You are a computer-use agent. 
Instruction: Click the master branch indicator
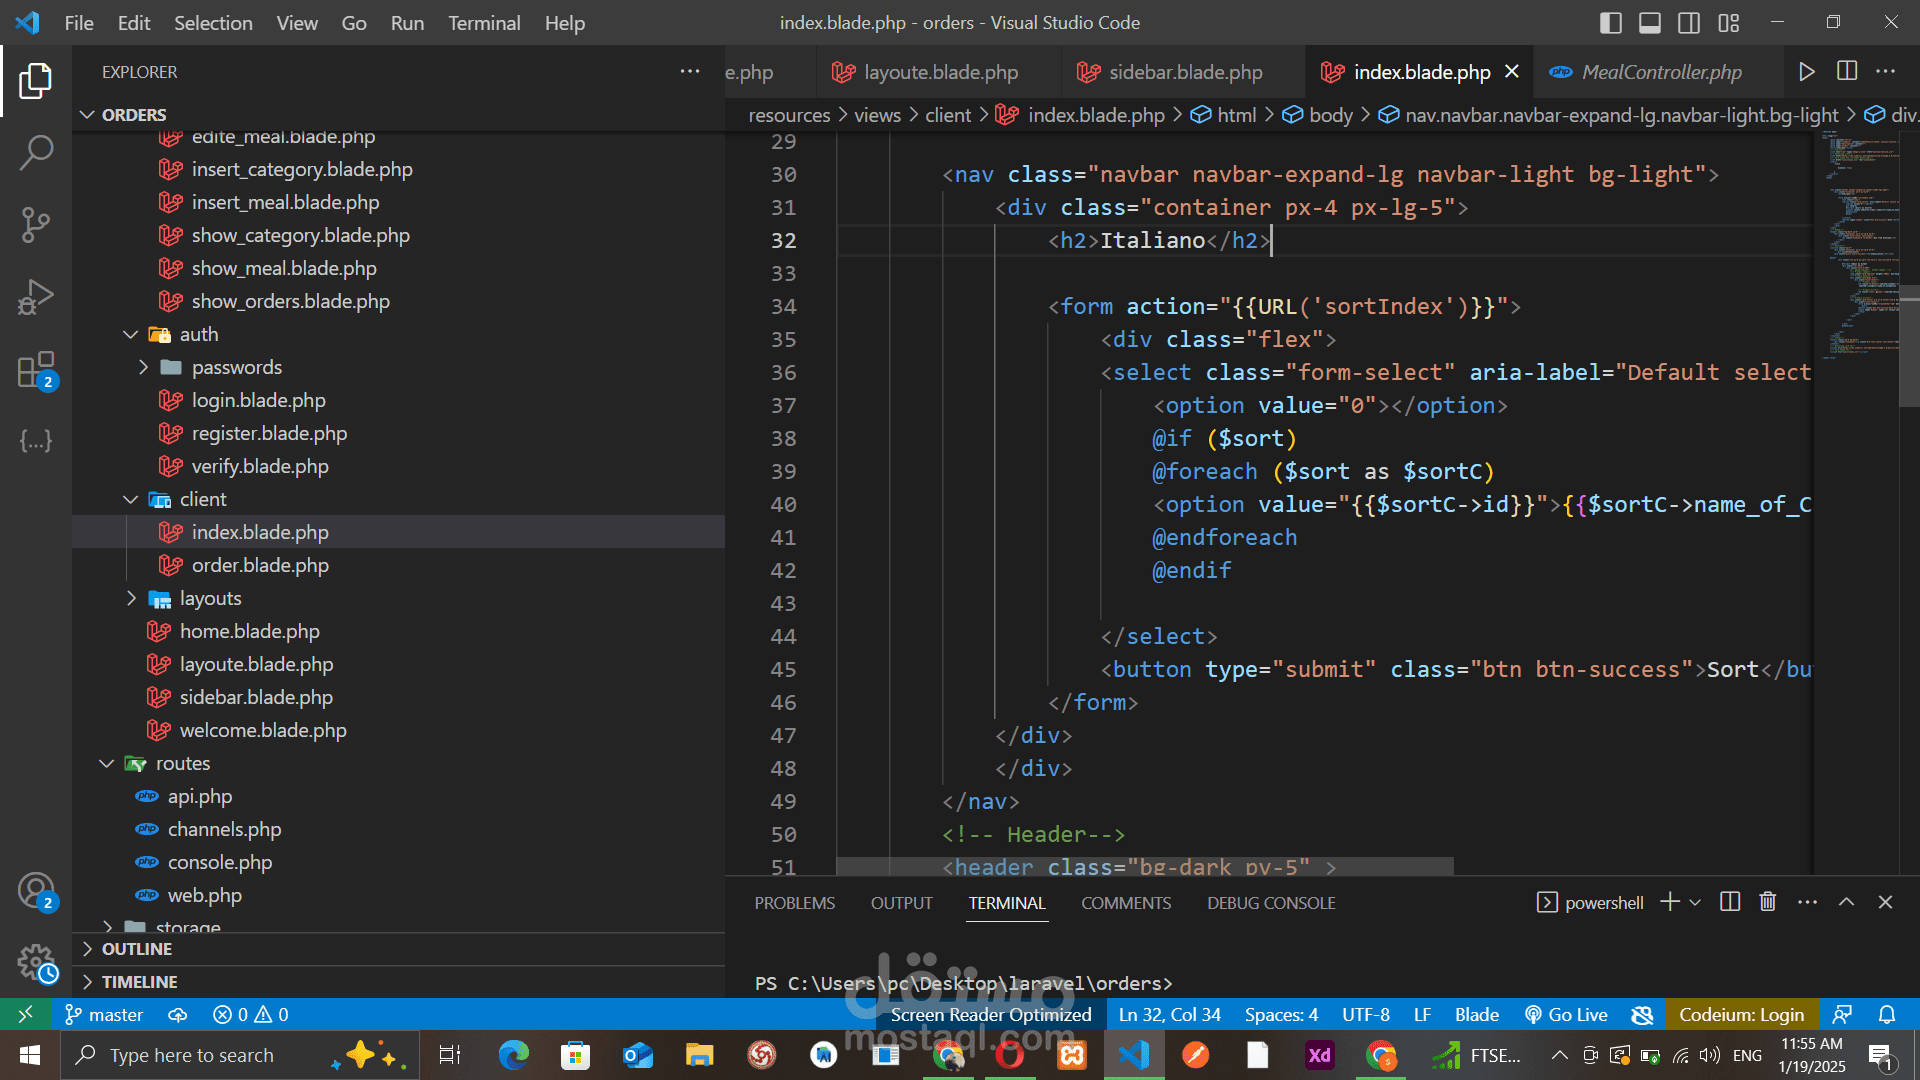pos(105,1015)
